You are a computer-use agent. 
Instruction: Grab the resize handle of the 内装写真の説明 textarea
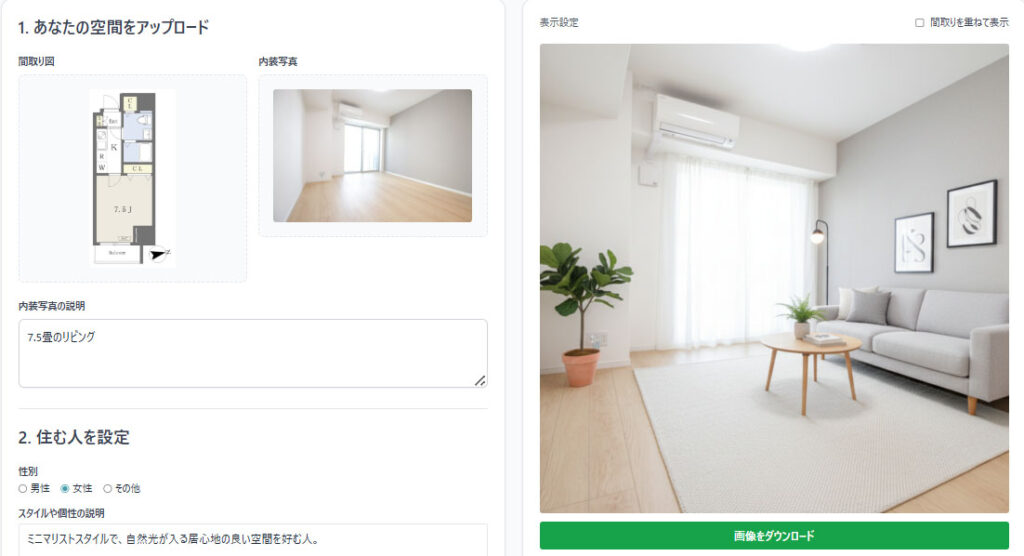click(x=480, y=380)
